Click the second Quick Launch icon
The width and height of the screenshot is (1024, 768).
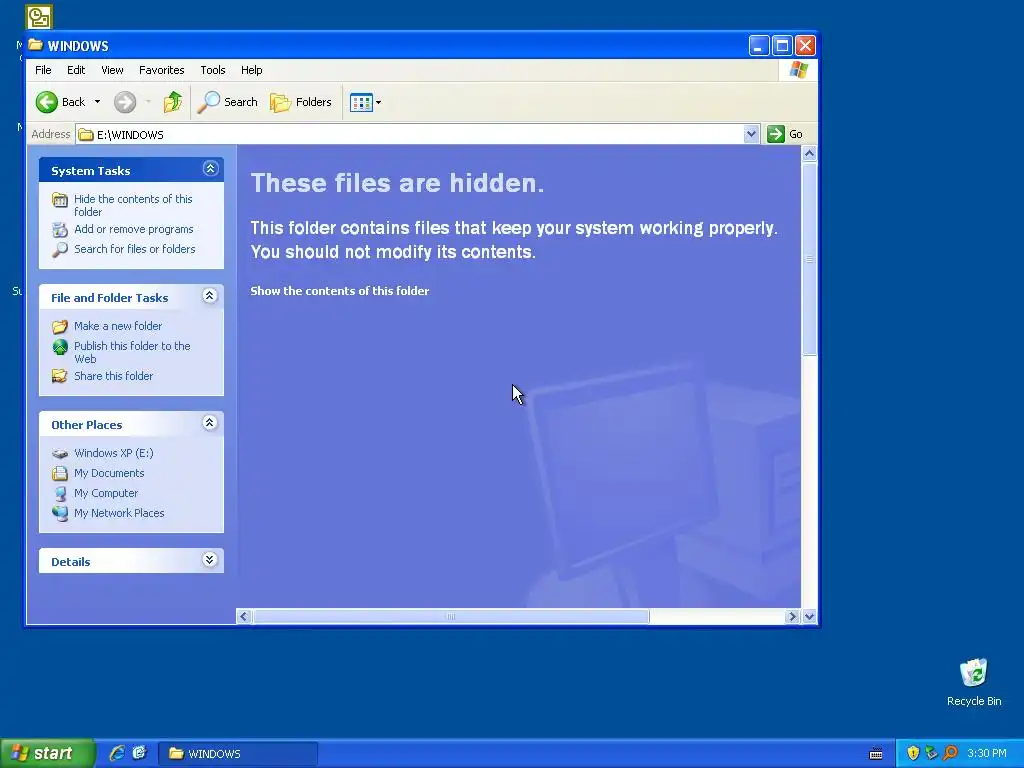[139, 753]
